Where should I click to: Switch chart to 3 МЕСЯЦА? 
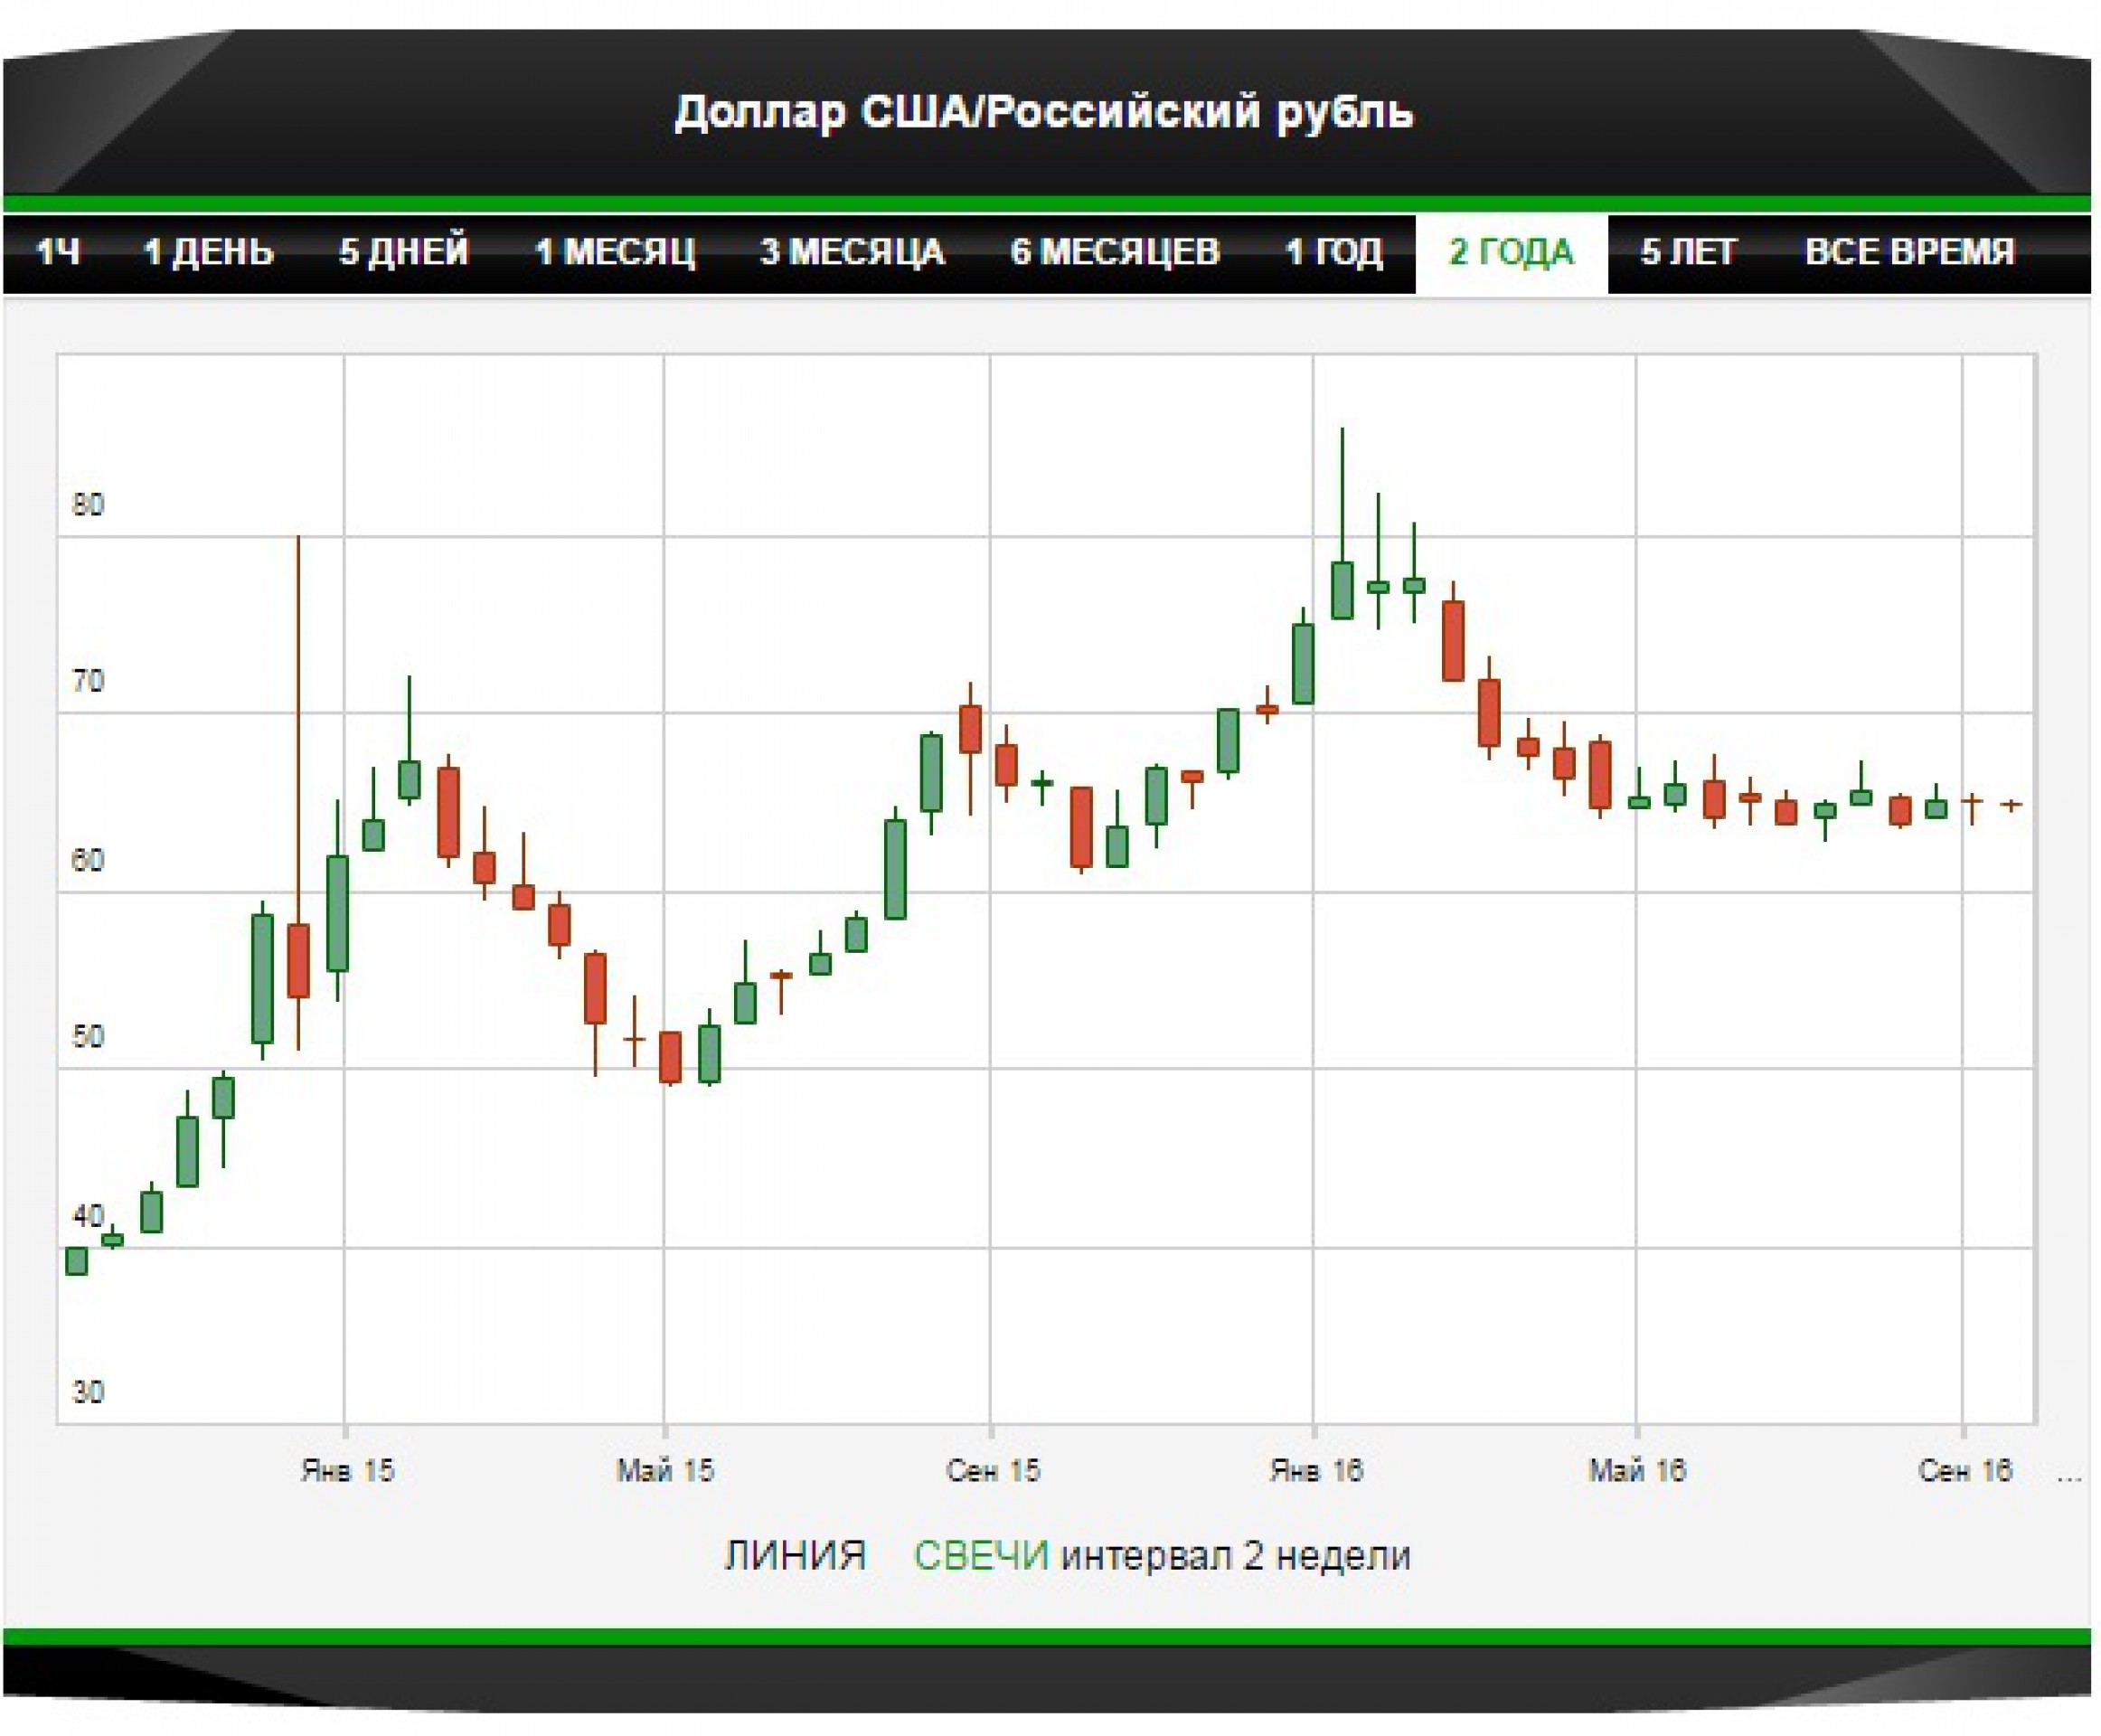851,251
